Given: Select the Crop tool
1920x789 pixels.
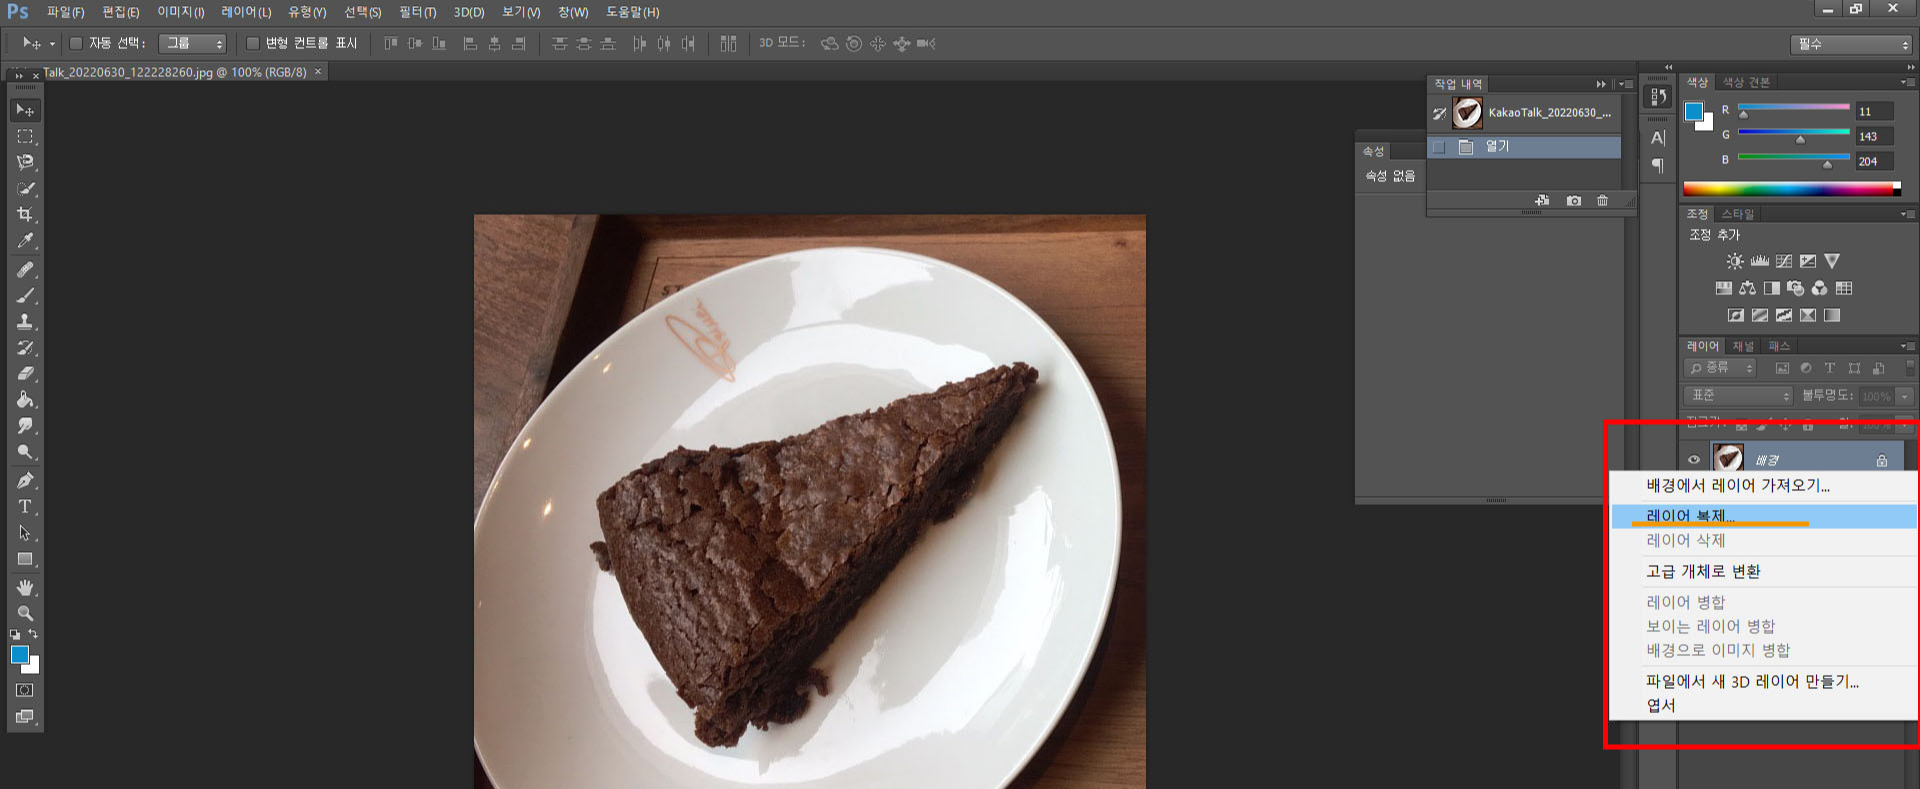Looking at the screenshot, I should [x=25, y=214].
